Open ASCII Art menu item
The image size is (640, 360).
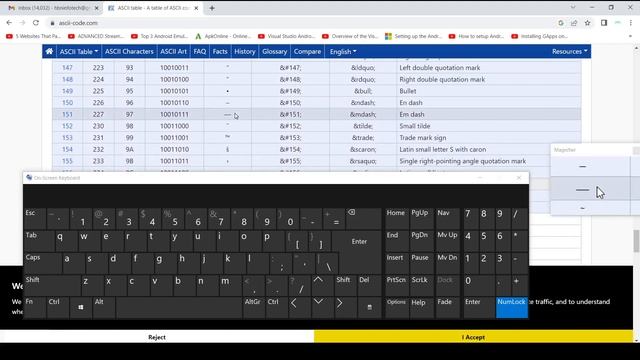coord(173,51)
